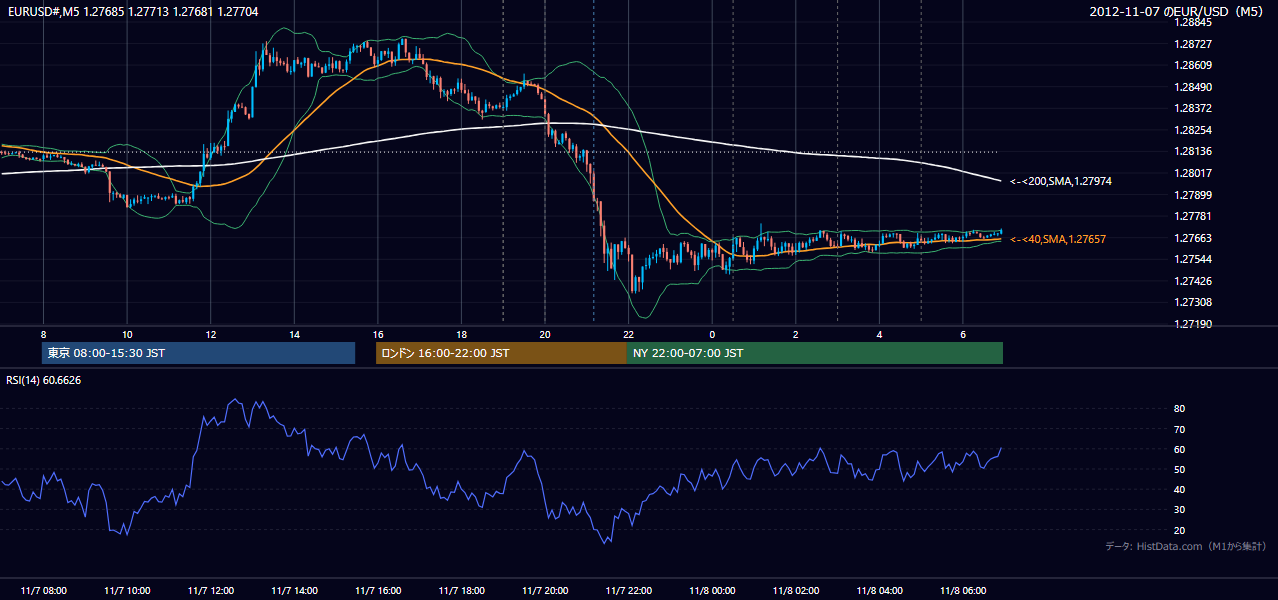
Task: Click the bottom time label 11/8 00:00
Action: pyautogui.click(x=712, y=591)
